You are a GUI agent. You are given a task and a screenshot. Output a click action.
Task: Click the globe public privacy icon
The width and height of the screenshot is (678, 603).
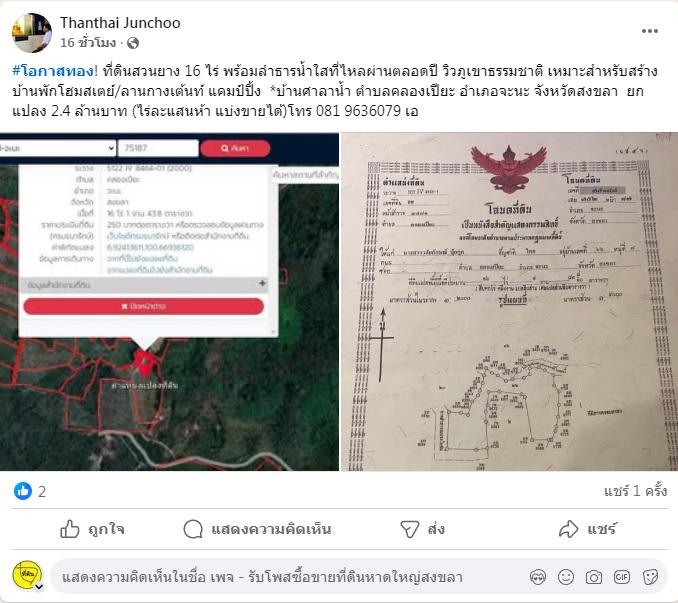(x=133, y=43)
